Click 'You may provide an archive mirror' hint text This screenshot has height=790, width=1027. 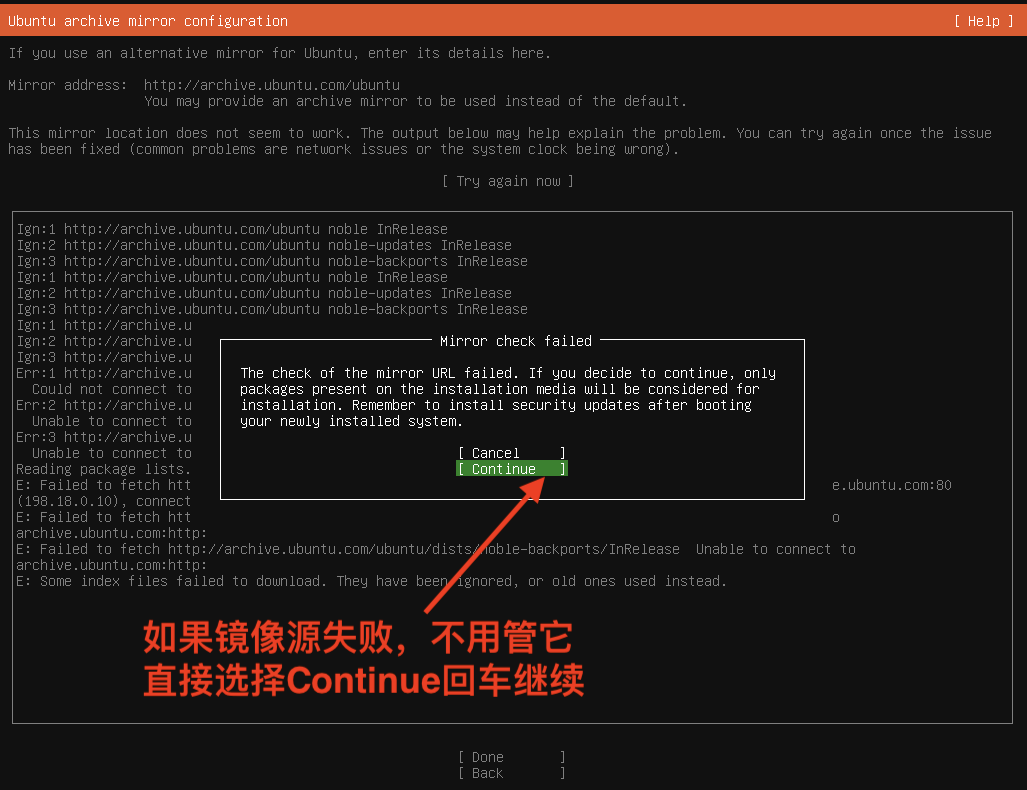(x=415, y=101)
